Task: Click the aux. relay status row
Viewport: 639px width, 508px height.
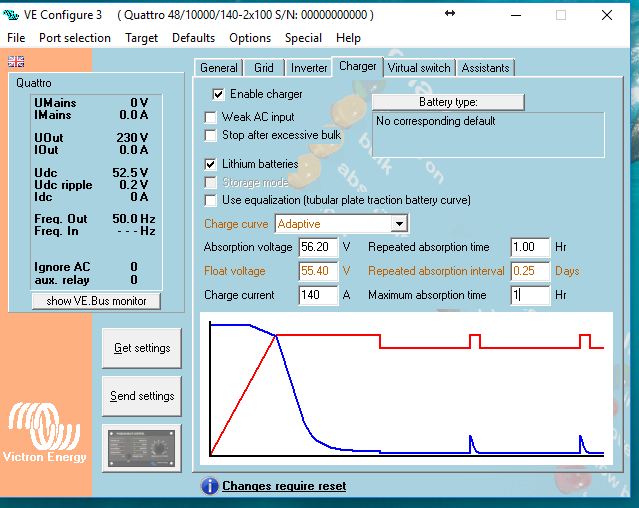Action: (x=86, y=280)
